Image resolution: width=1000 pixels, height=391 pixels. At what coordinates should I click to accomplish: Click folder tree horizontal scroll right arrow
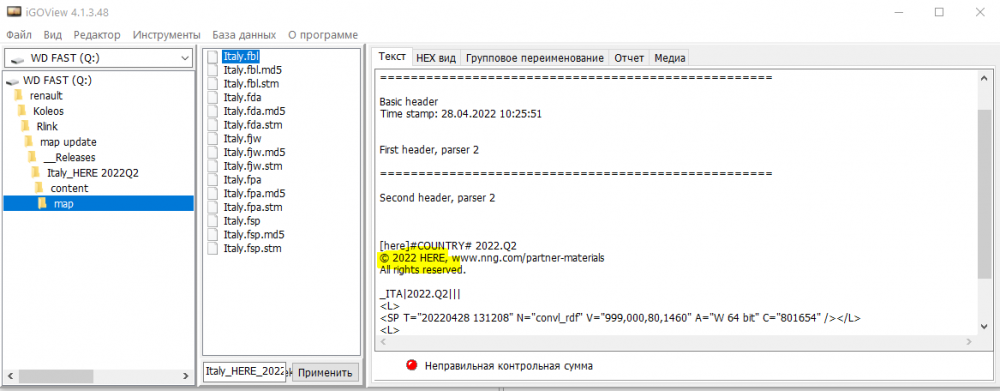pos(186,376)
